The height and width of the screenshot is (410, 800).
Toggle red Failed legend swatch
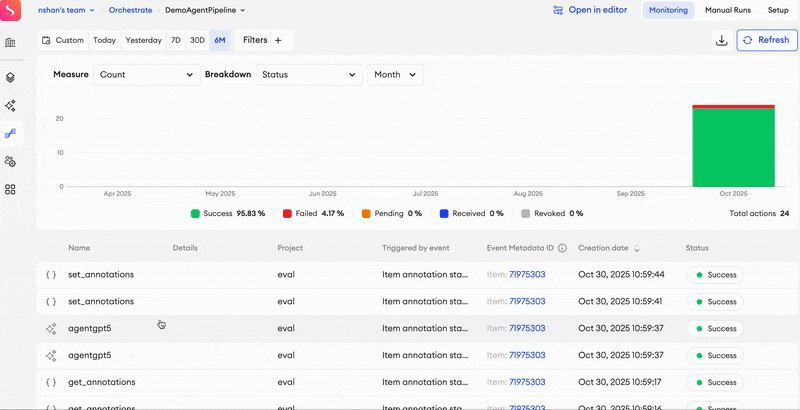point(287,214)
